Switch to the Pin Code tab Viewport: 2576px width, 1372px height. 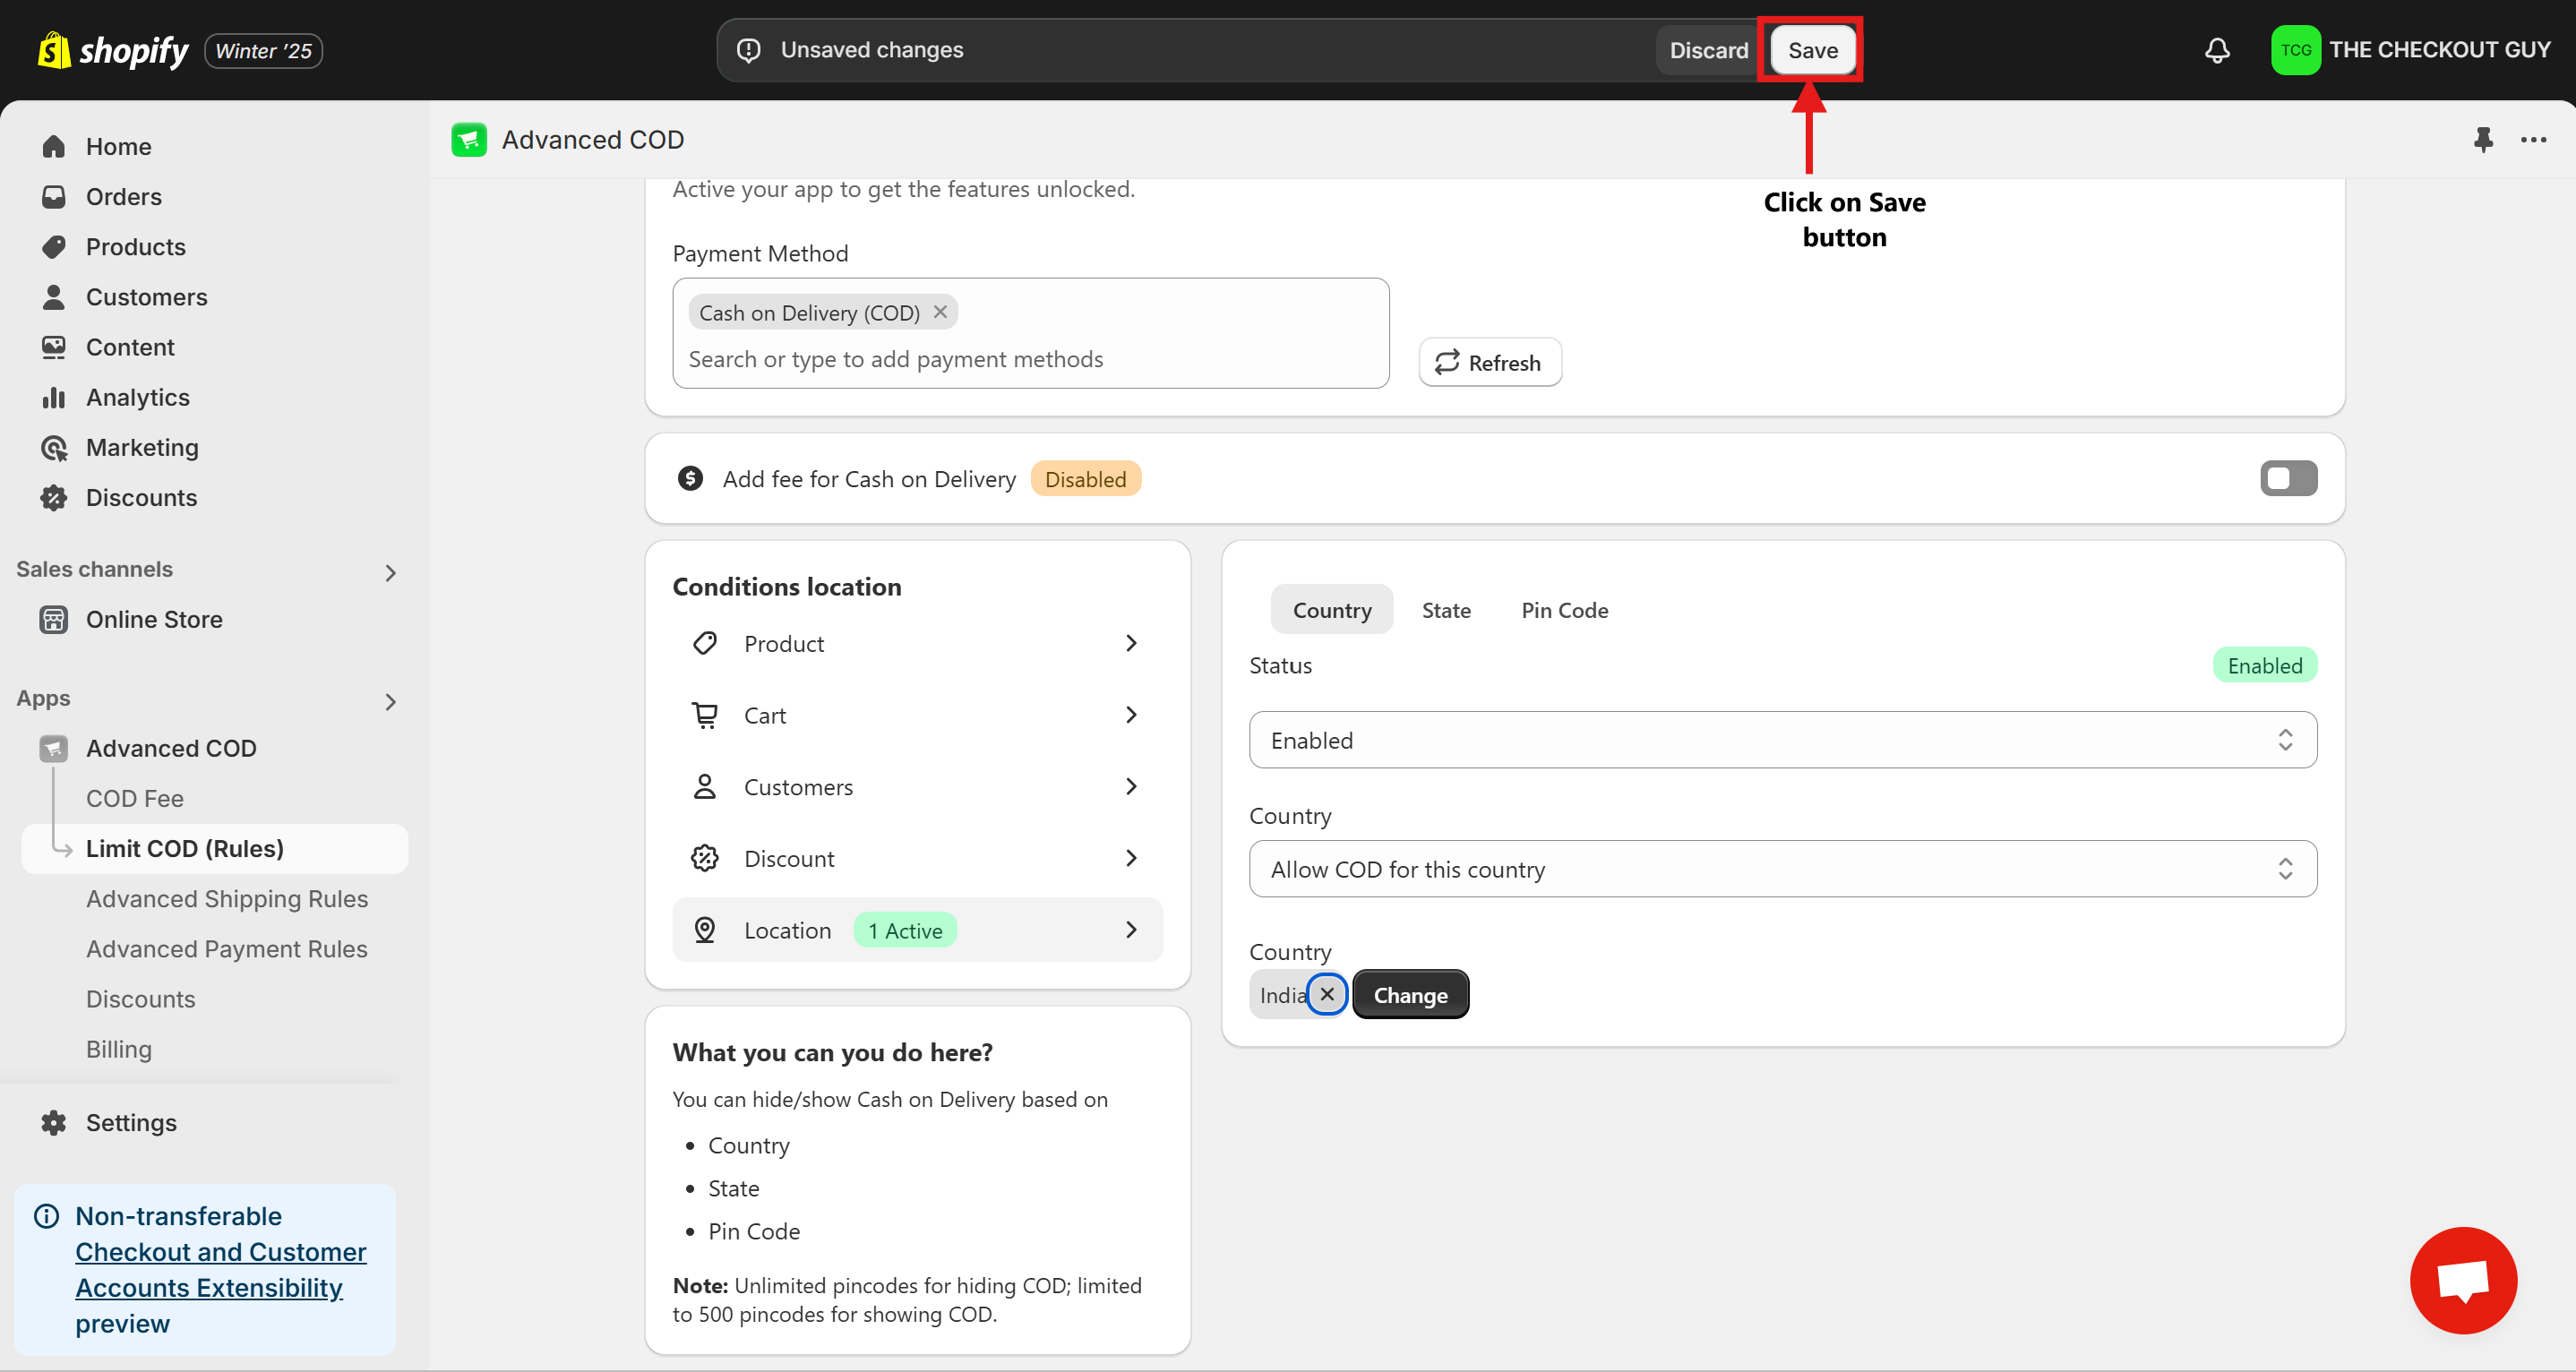click(1564, 610)
